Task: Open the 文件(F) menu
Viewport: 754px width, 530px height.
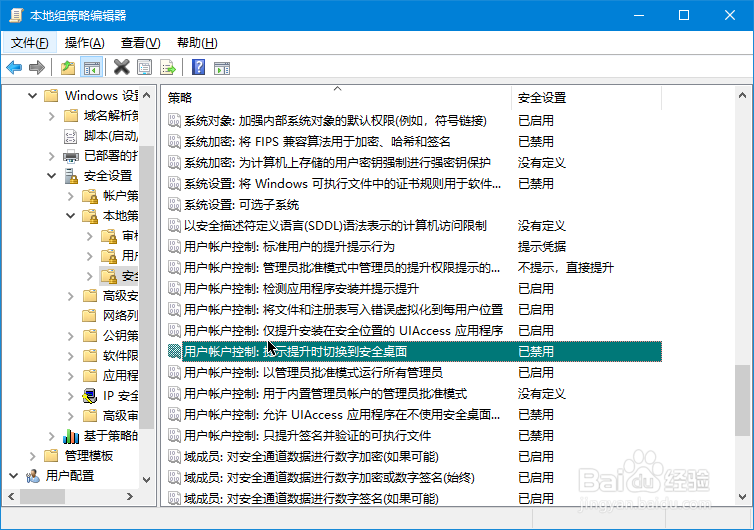Action: (x=29, y=43)
